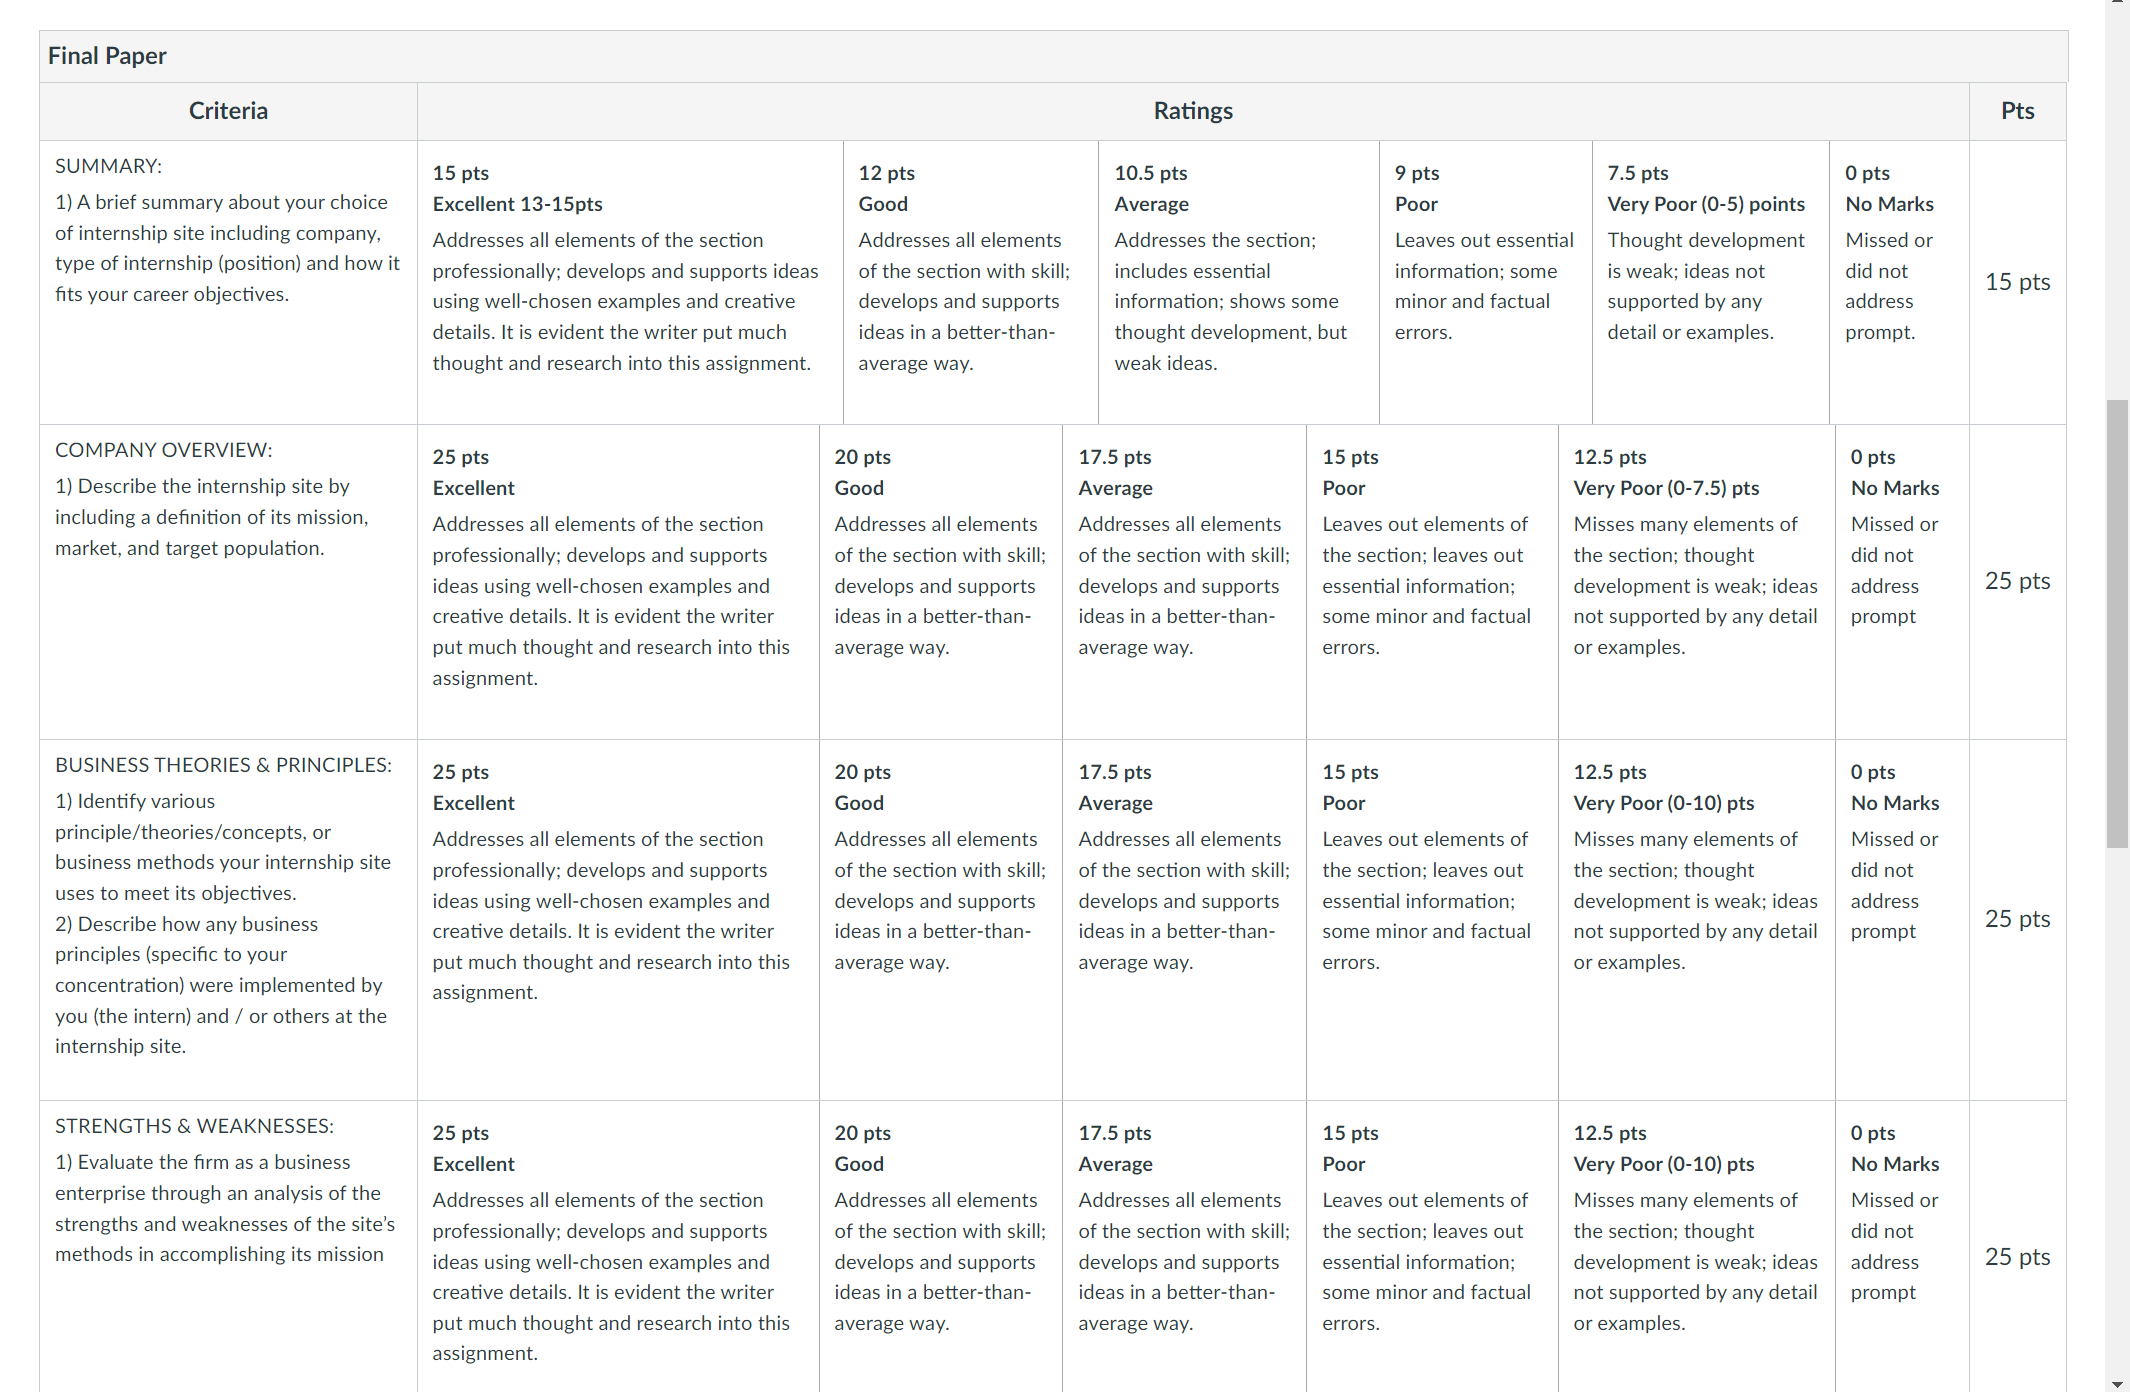Viewport: 2130px width, 1392px height.
Task: Select Company Overview '25 pts Excellent' rating
Action: pyautogui.click(x=618, y=582)
